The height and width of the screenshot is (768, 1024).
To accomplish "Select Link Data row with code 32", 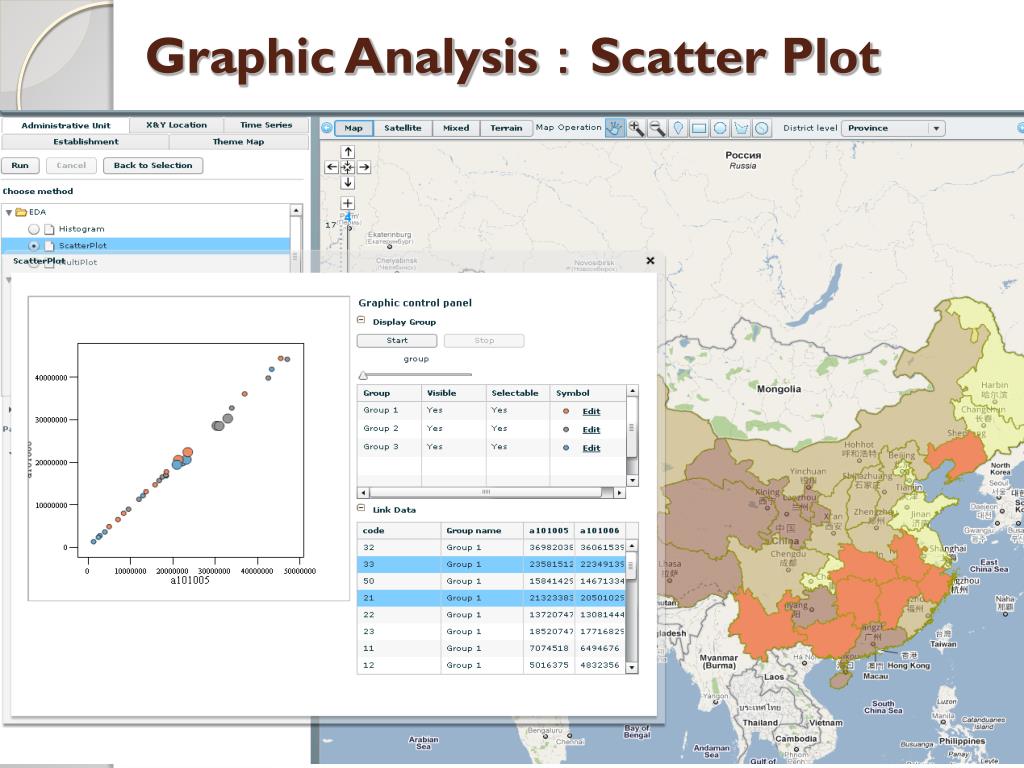I will [491, 547].
